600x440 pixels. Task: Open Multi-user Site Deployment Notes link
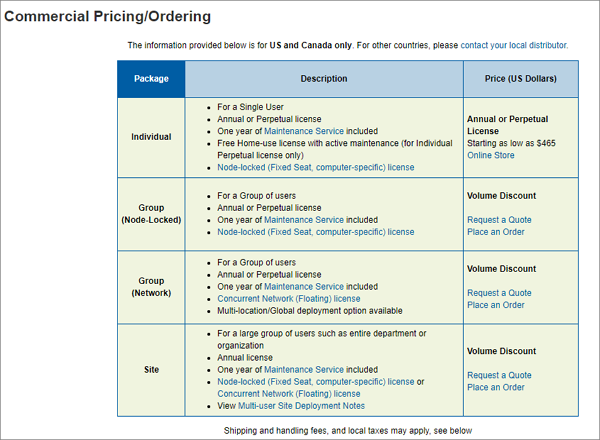[x=301, y=406]
